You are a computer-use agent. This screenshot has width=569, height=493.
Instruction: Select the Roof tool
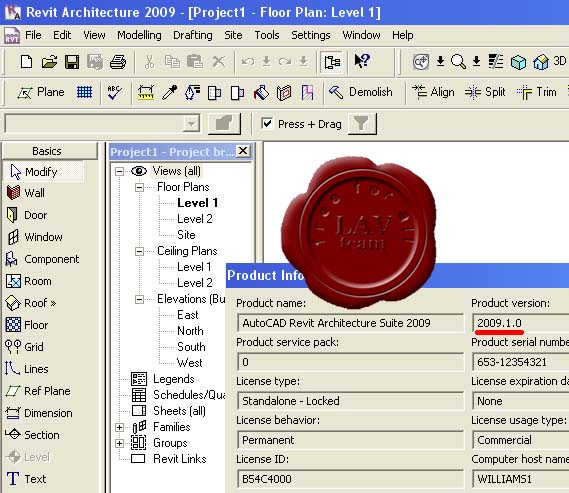(x=31, y=303)
